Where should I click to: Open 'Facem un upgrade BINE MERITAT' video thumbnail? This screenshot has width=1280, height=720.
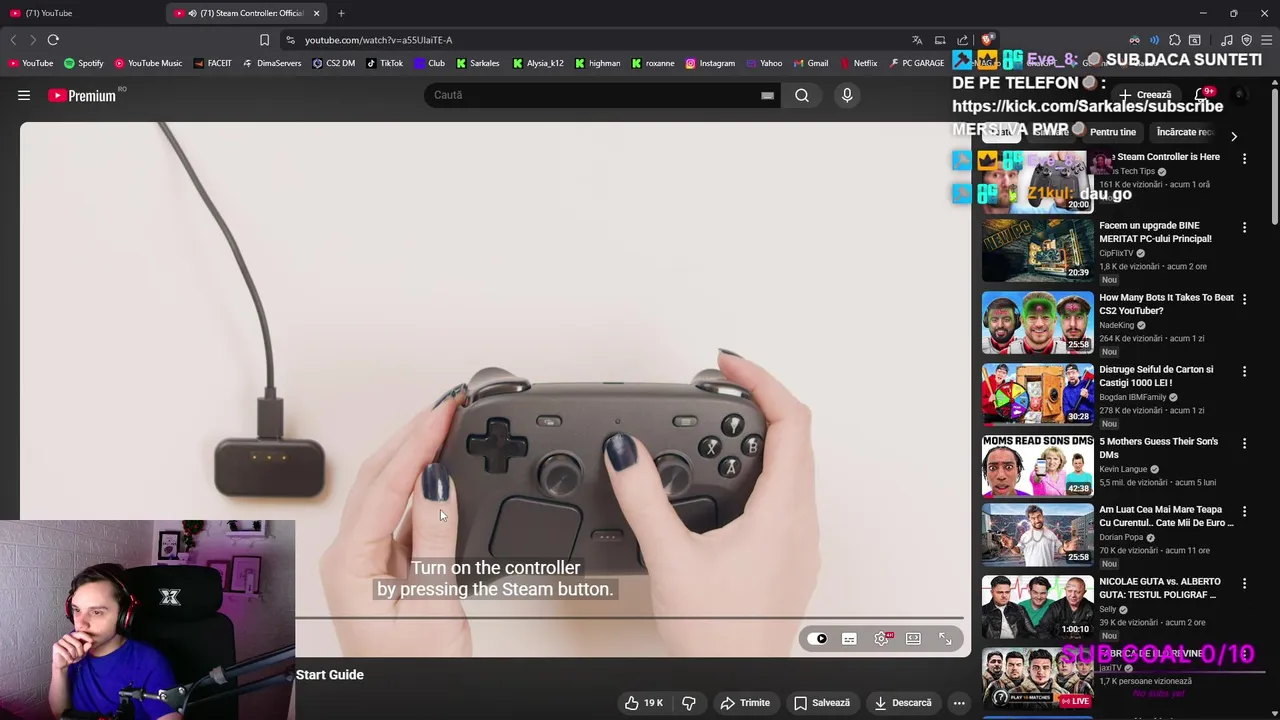click(1037, 250)
